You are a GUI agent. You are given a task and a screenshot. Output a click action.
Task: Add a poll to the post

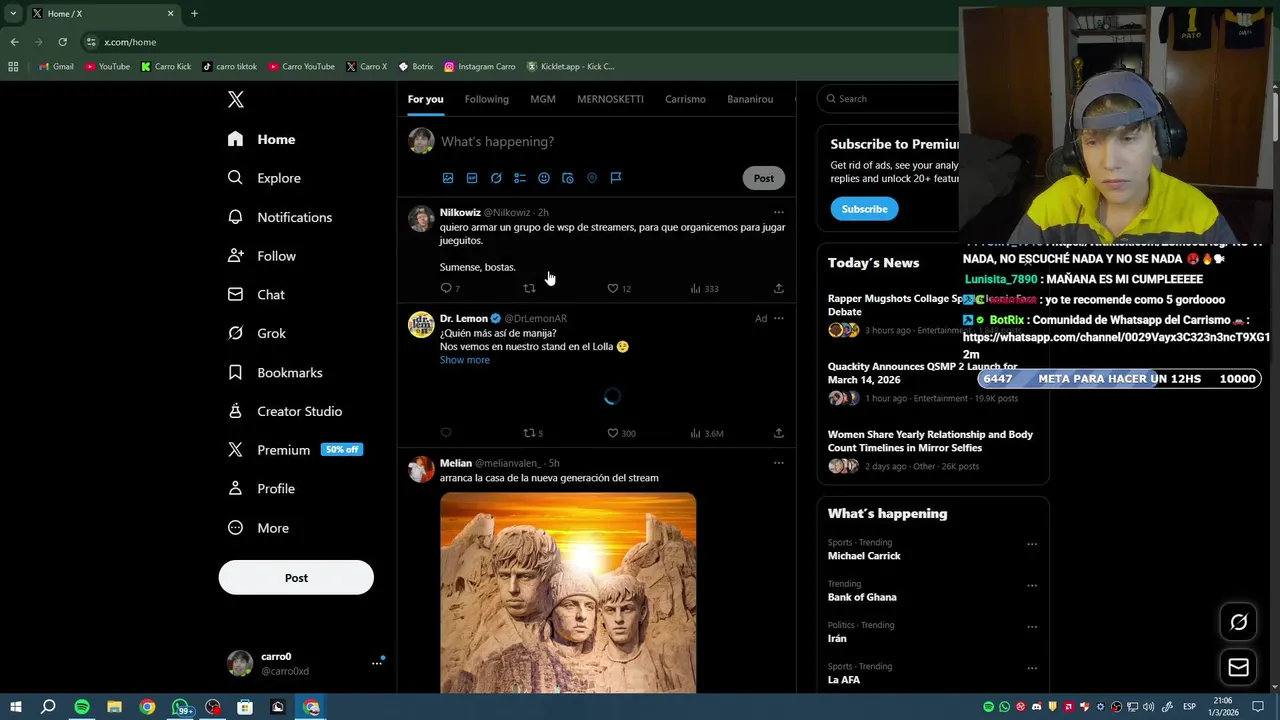pos(520,178)
